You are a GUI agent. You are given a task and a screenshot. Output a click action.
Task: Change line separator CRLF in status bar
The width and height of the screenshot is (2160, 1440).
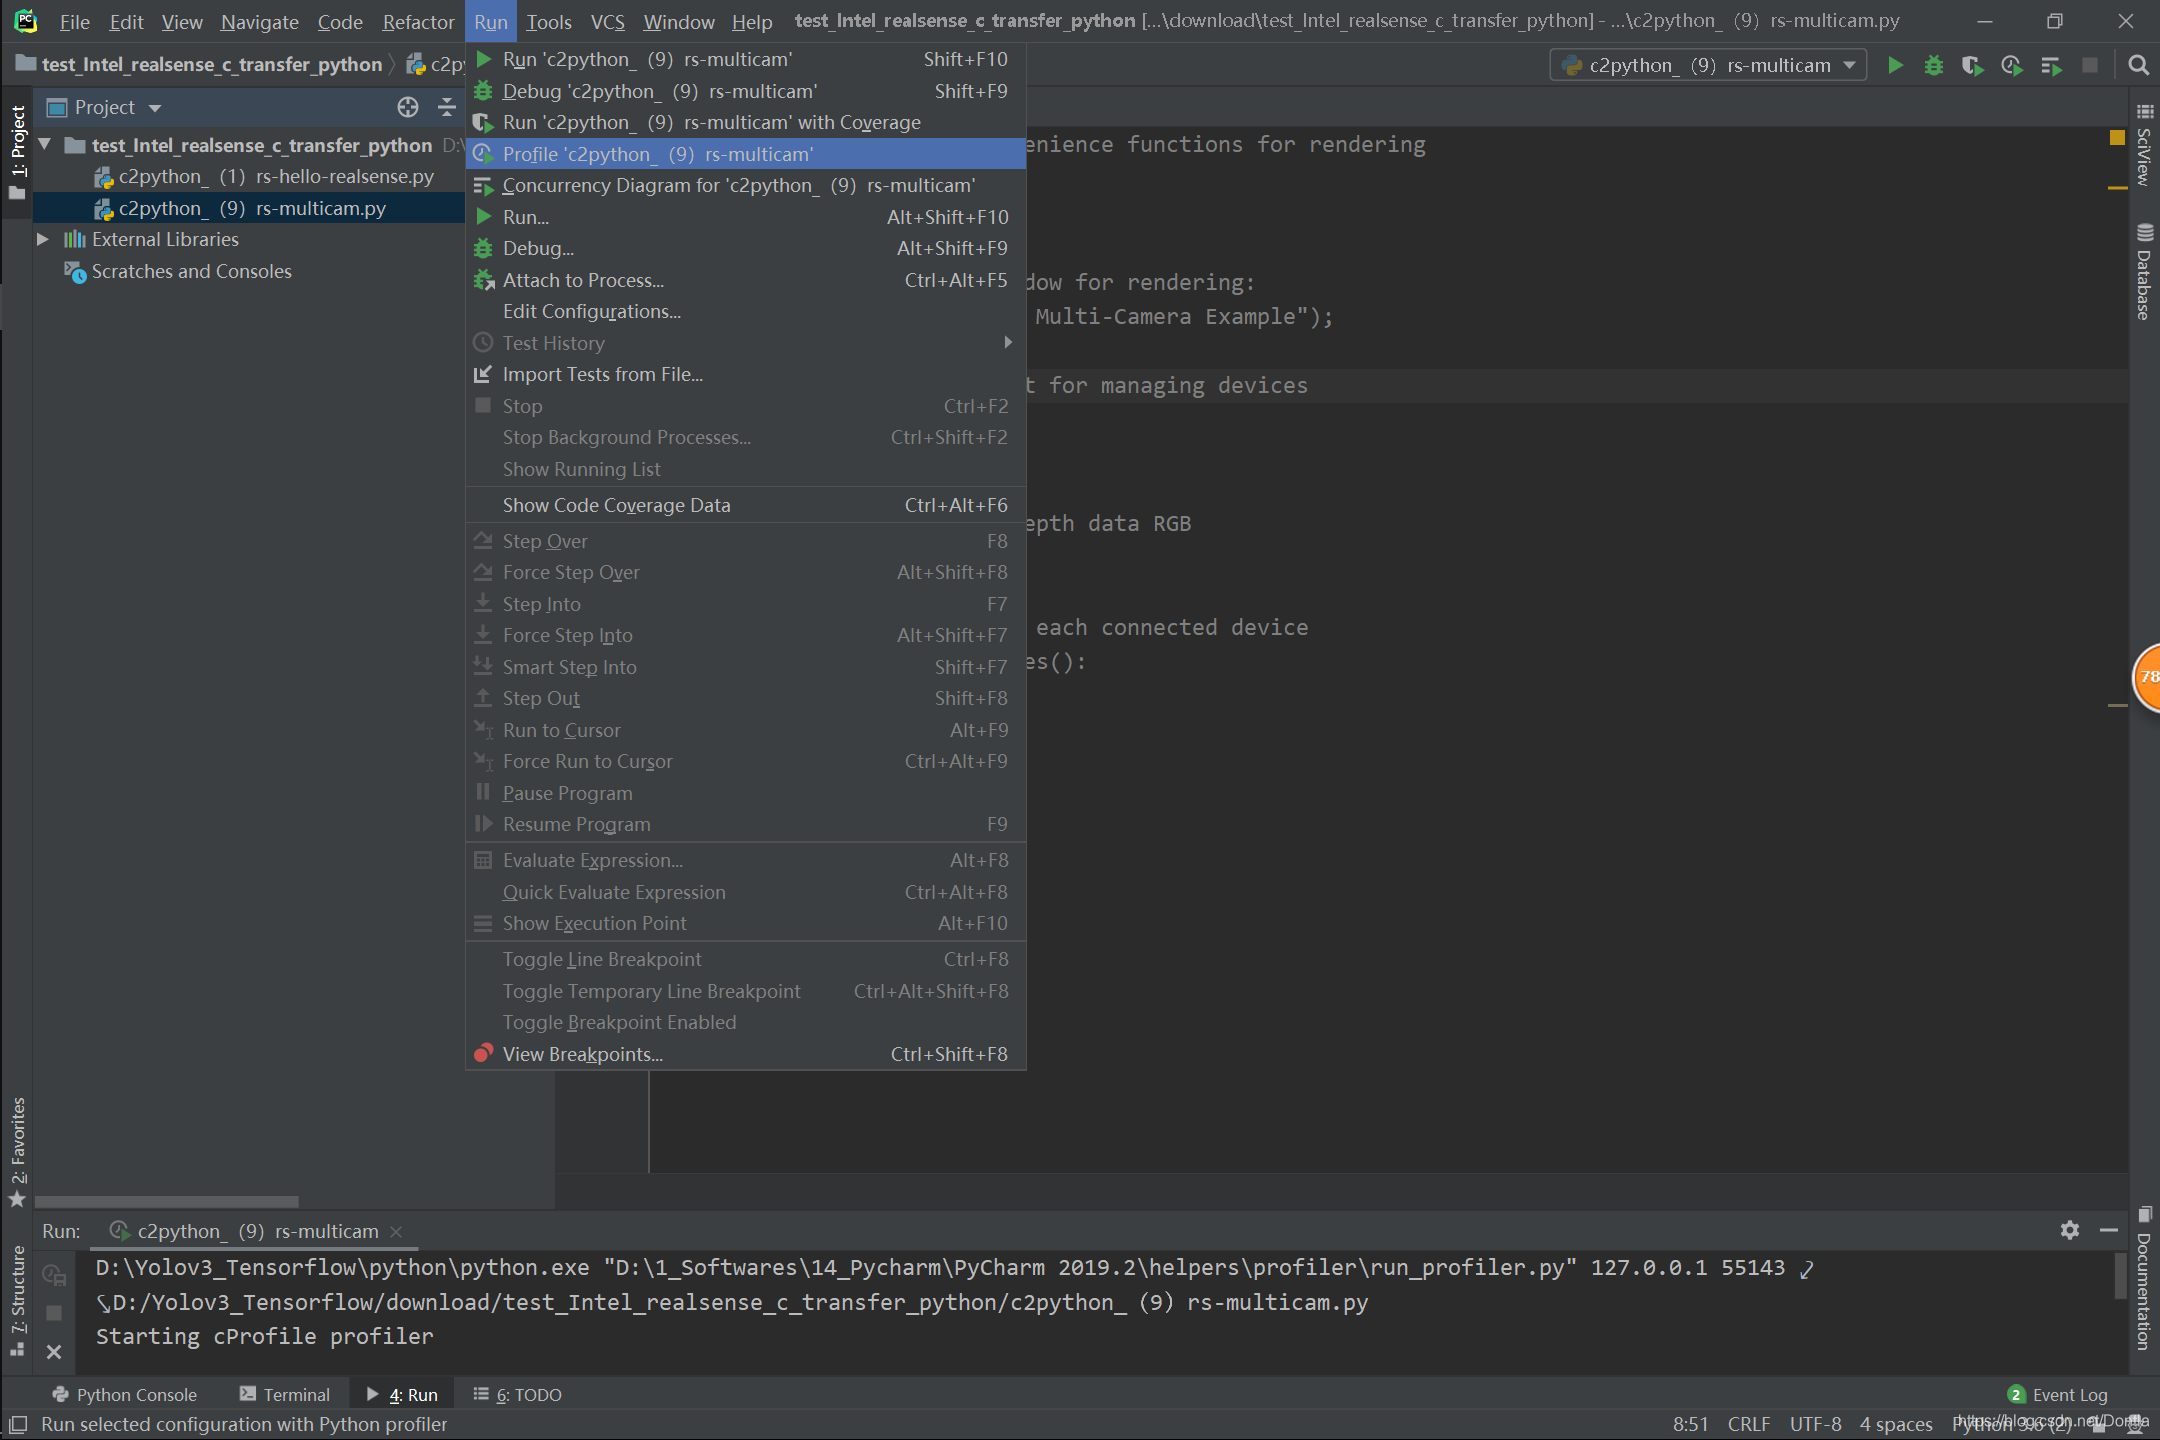point(1749,1424)
